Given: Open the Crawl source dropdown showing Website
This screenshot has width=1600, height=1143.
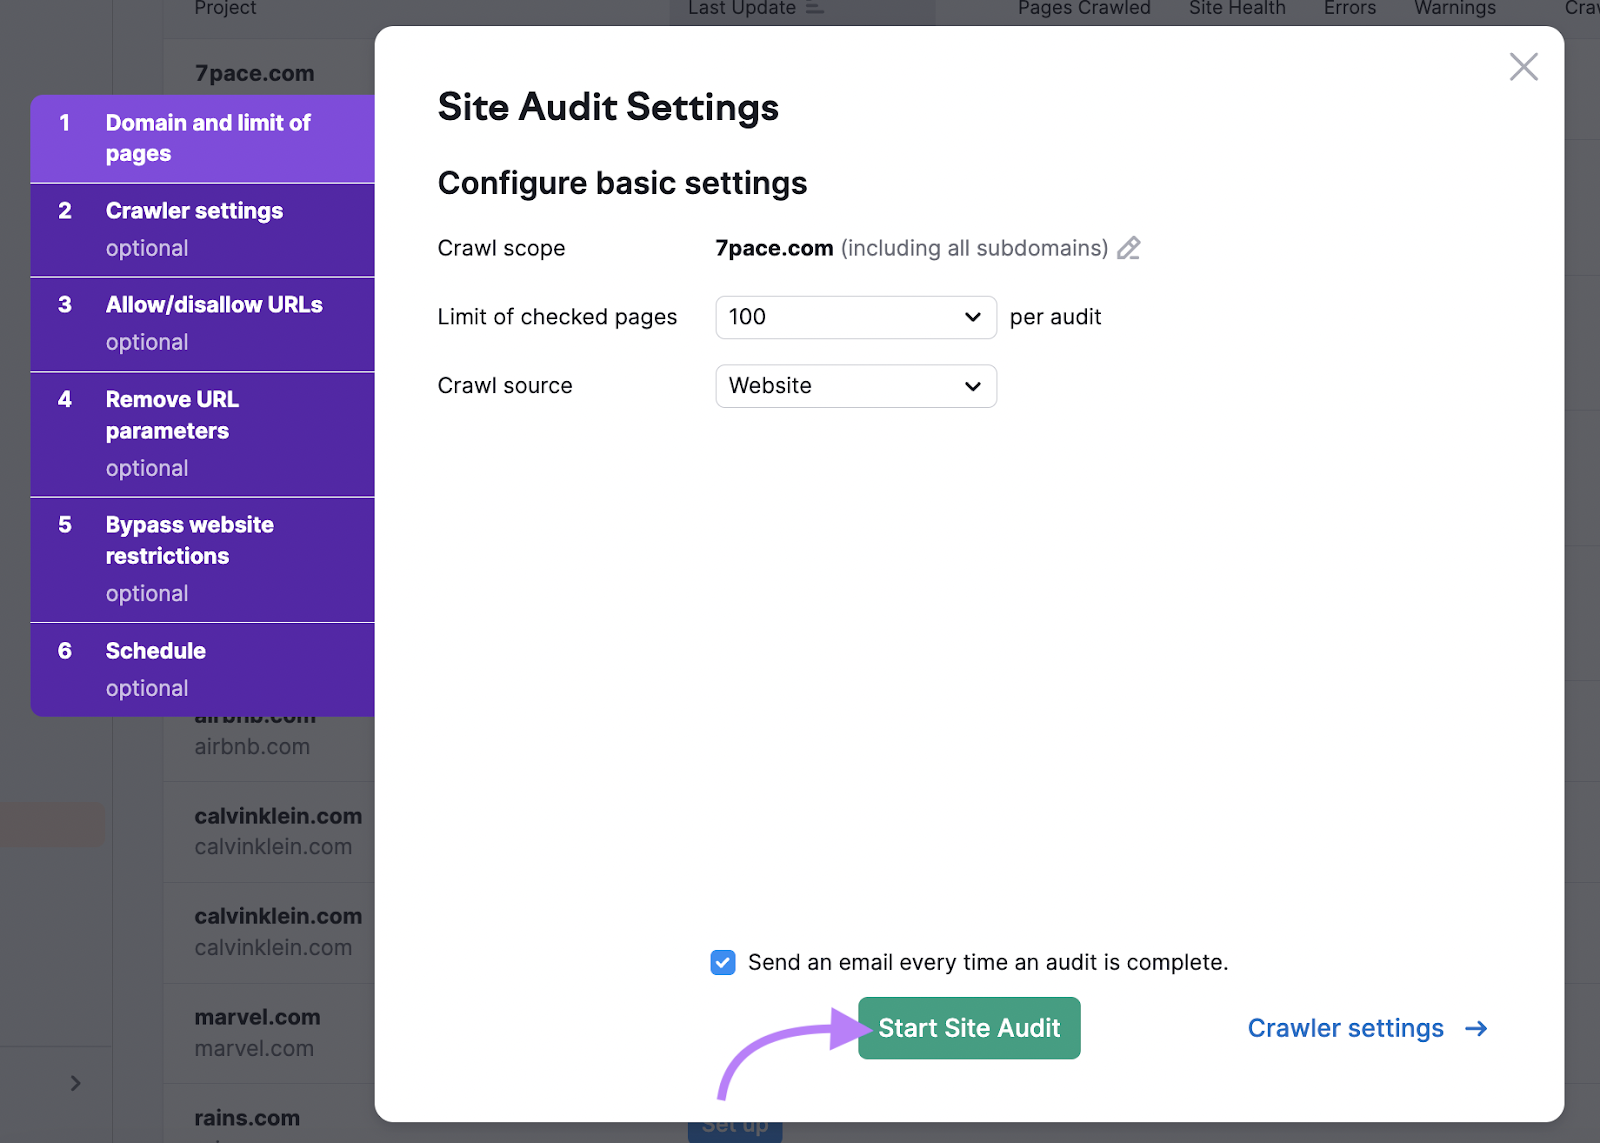Looking at the screenshot, I should click(x=855, y=386).
